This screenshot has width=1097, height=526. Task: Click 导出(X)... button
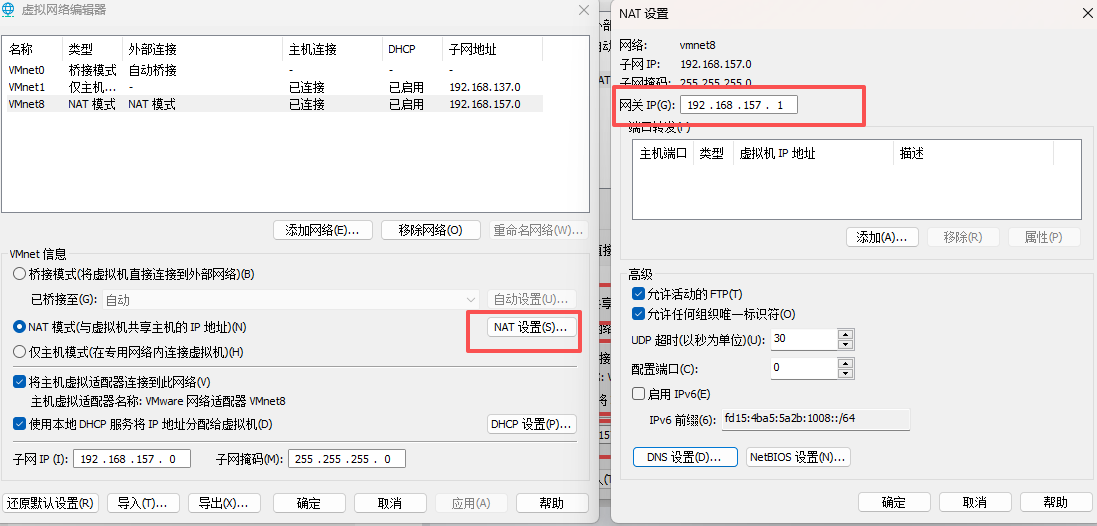pyautogui.click(x=225, y=503)
